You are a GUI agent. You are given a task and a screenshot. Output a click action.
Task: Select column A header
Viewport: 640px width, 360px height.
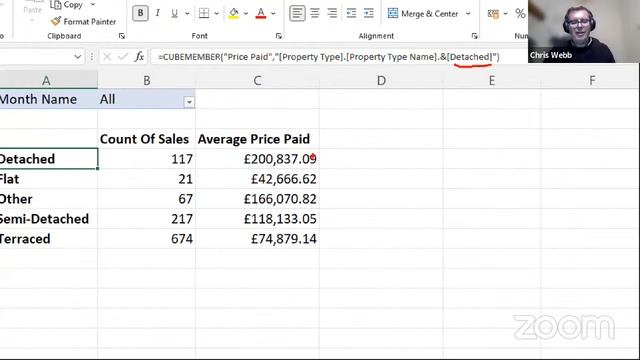click(49, 80)
